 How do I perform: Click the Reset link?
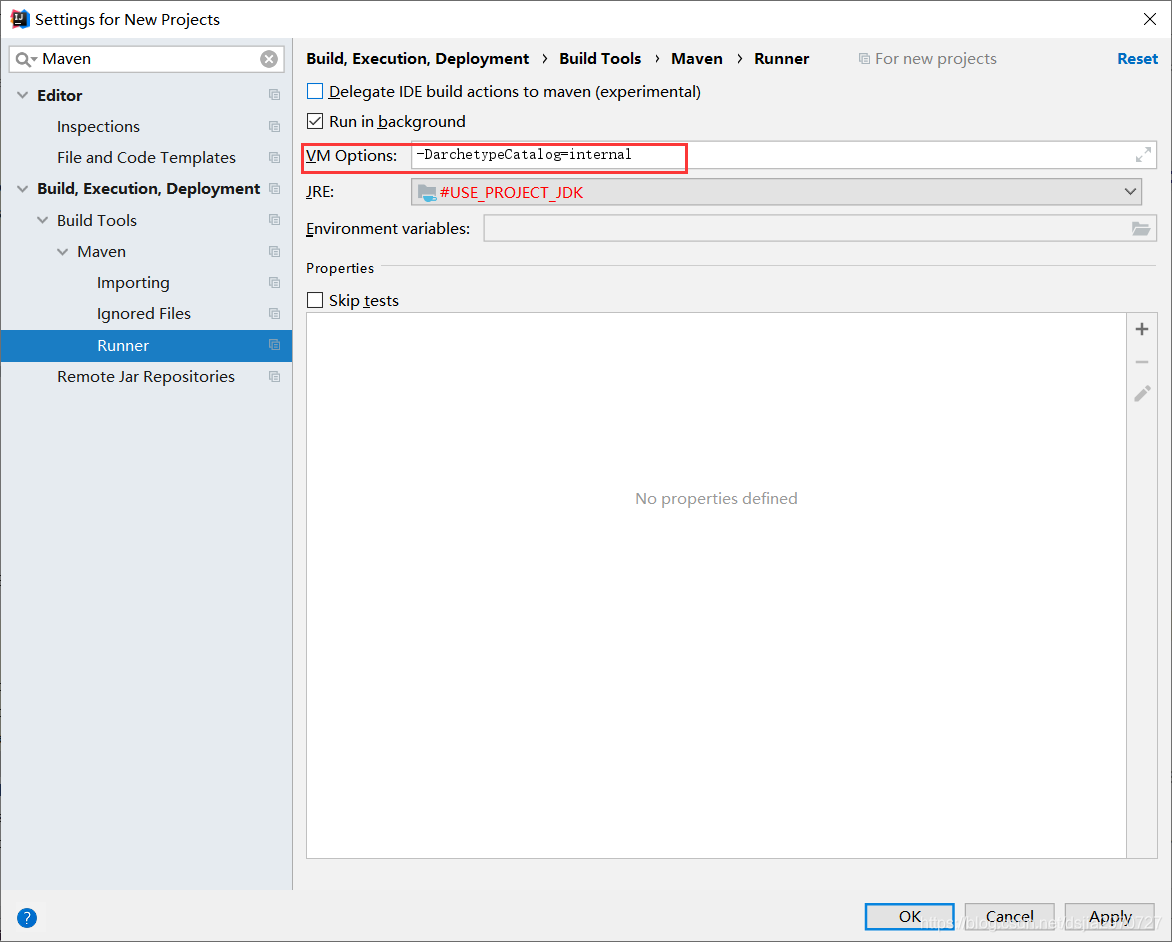(1137, 58)
